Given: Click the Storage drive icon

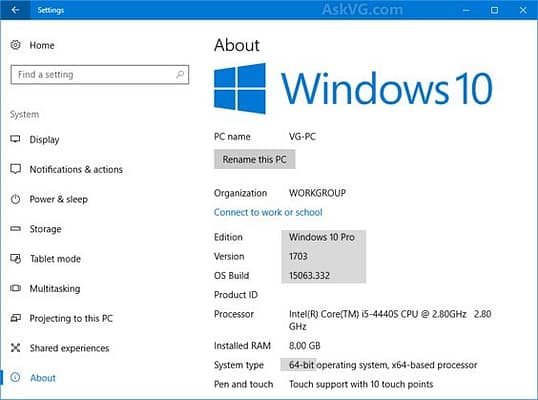Looking at the screenshot, I should click(x=15, y=228).
